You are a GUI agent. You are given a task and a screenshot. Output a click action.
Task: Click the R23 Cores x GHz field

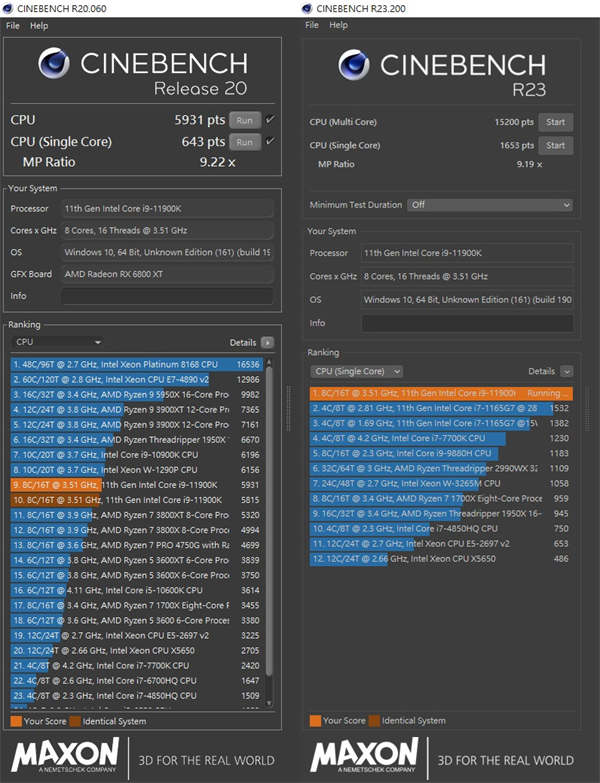[x=467, y=276]
